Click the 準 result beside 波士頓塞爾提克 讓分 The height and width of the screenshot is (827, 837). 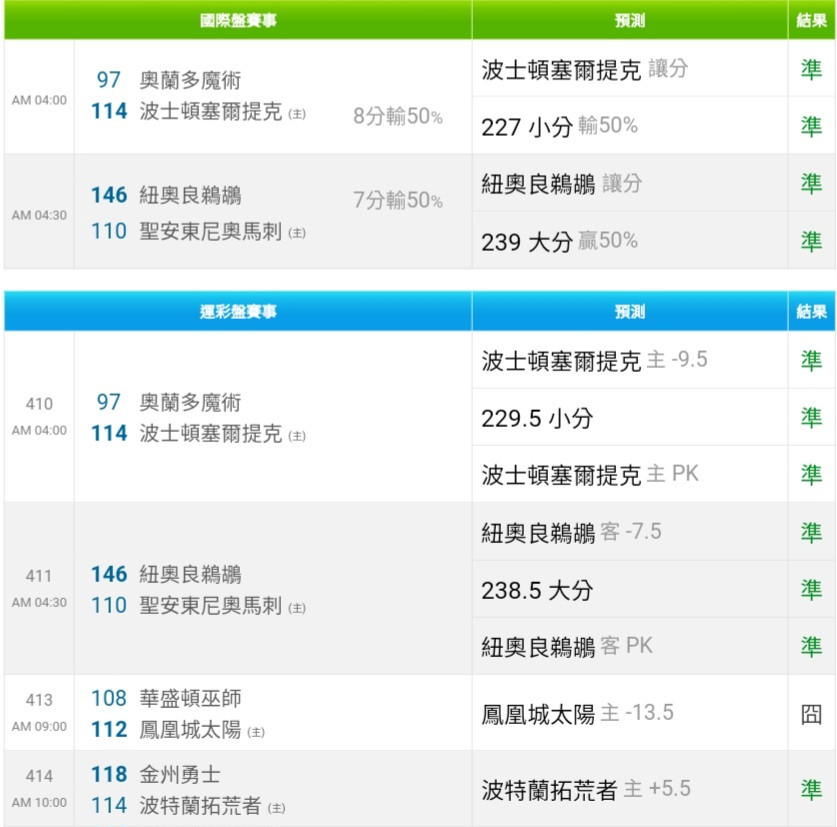point(811,69)
